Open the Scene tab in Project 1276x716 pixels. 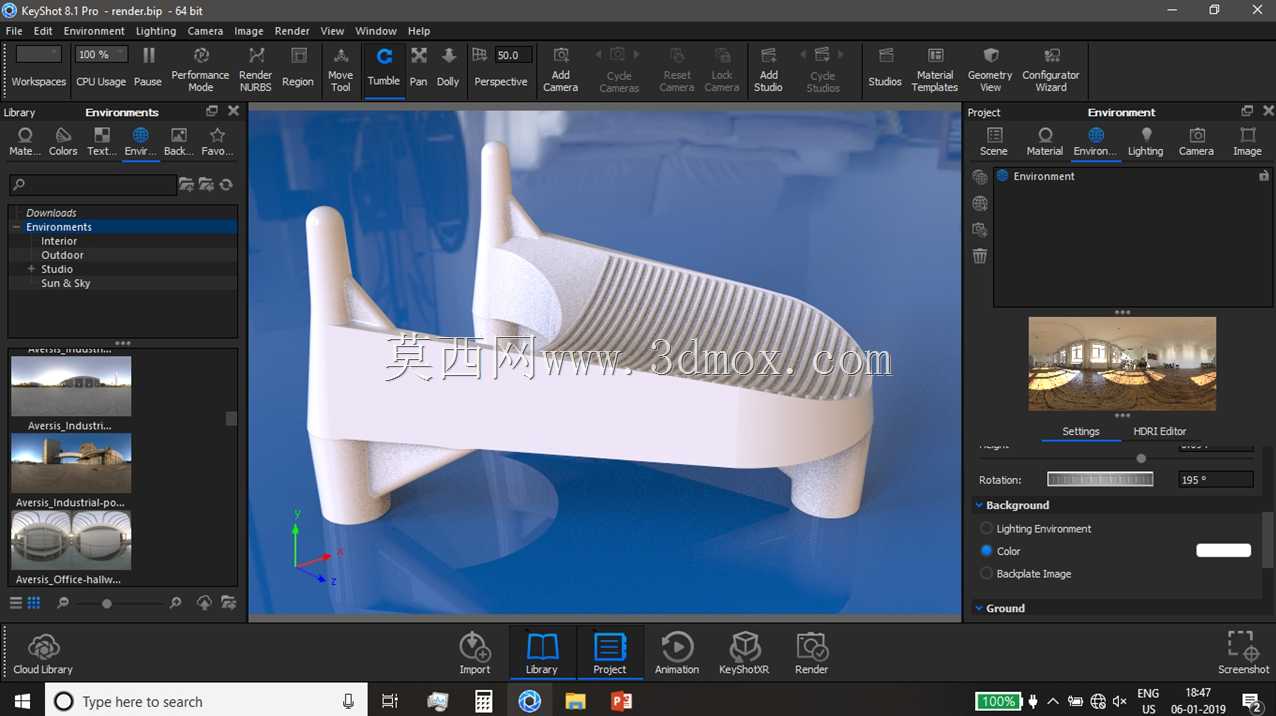tap(994, 141)
